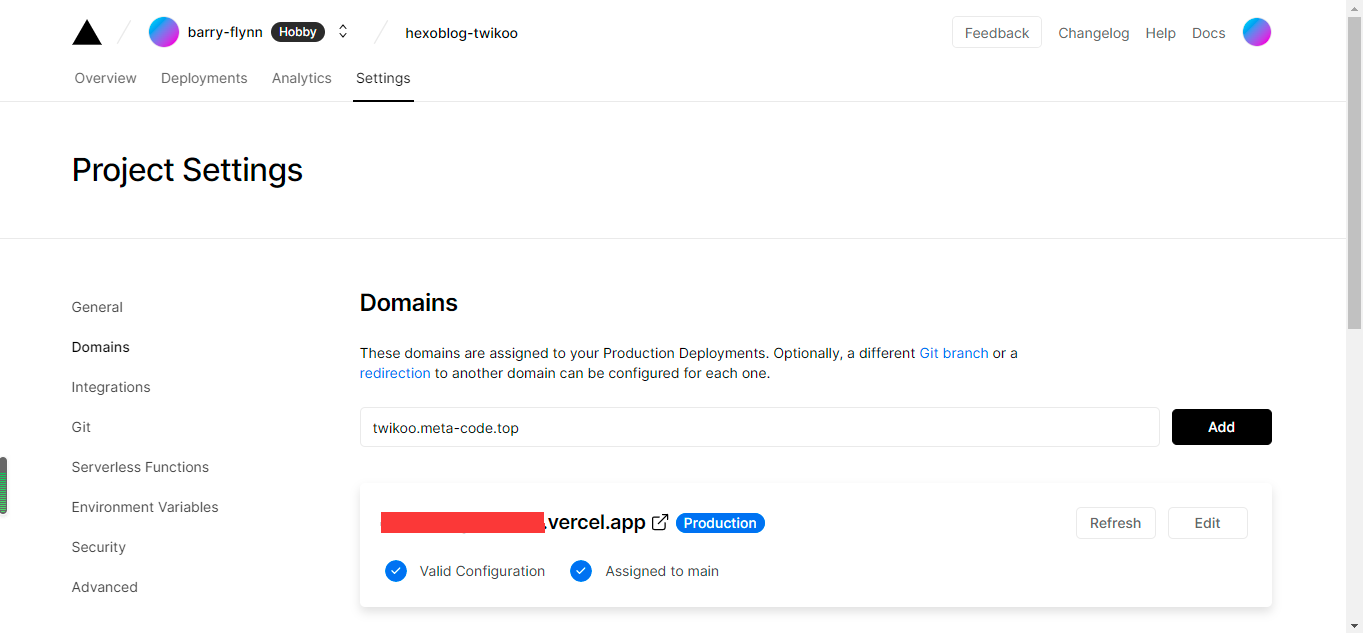The image size is (1363, 633).
Task: Switch to the Deployments tab
Action: (x=204, y=78)
